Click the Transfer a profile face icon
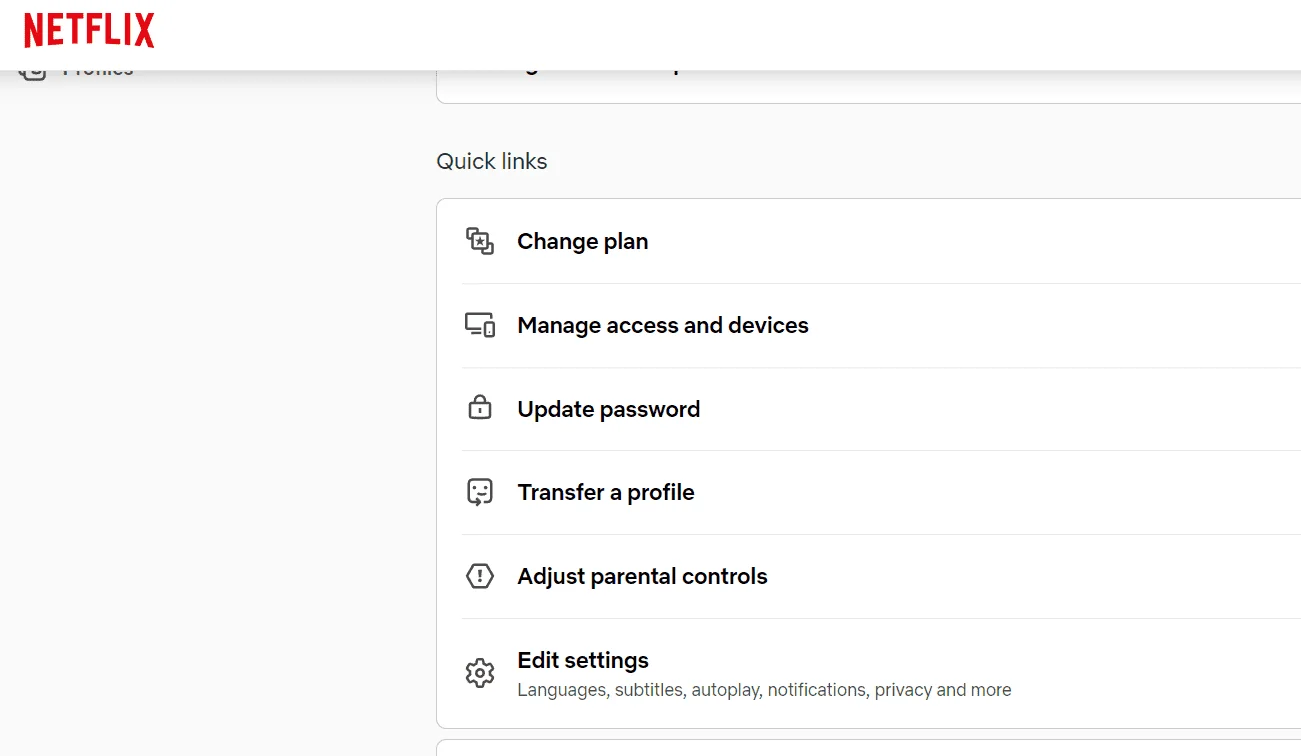Viewport: 1301px width, 756px height. pyautogui.click(x=480, y=492)
